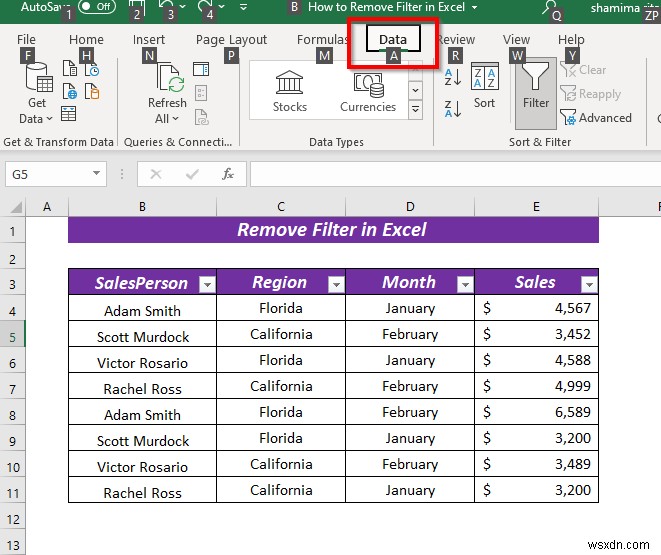Switch to the Page Layout tab
The width and height of the screenshot is (661, 555).
tap(231, 39)
